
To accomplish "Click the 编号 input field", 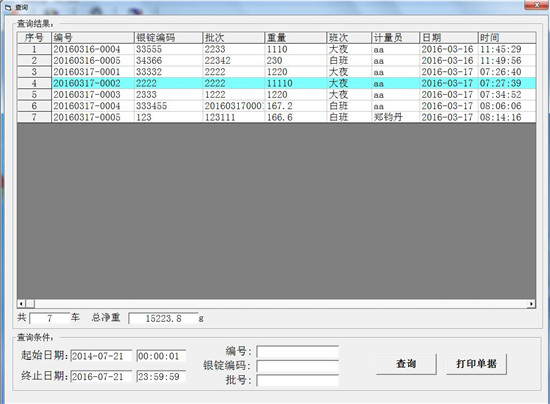I will [x=297, y=351].
